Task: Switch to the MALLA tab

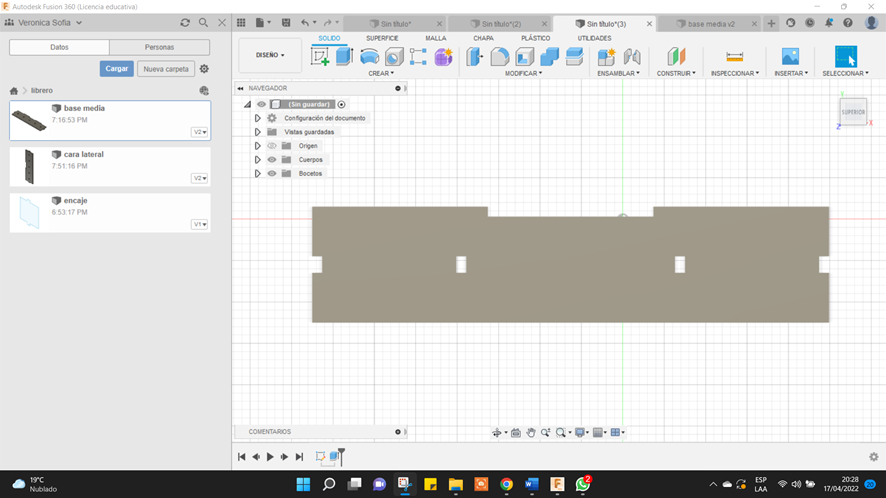Action: (436, 38)
